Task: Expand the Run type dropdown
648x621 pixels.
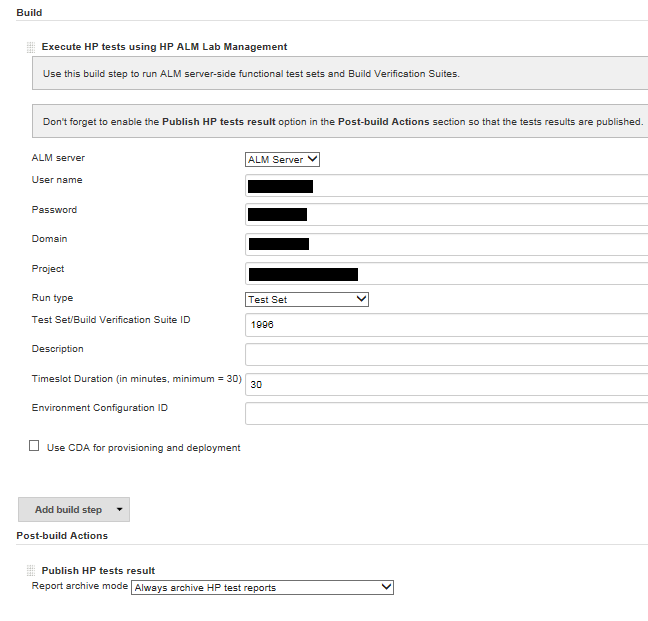Action: (x=307, y=299)
